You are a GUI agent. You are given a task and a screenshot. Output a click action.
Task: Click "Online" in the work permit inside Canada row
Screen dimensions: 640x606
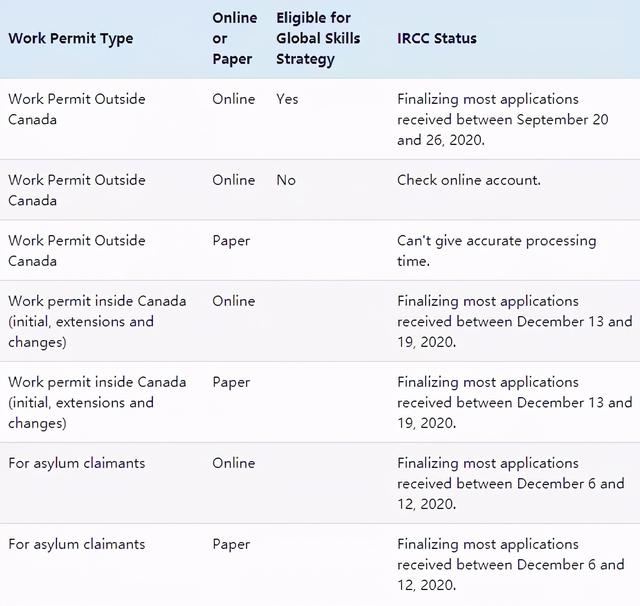(x=234, y=301)
